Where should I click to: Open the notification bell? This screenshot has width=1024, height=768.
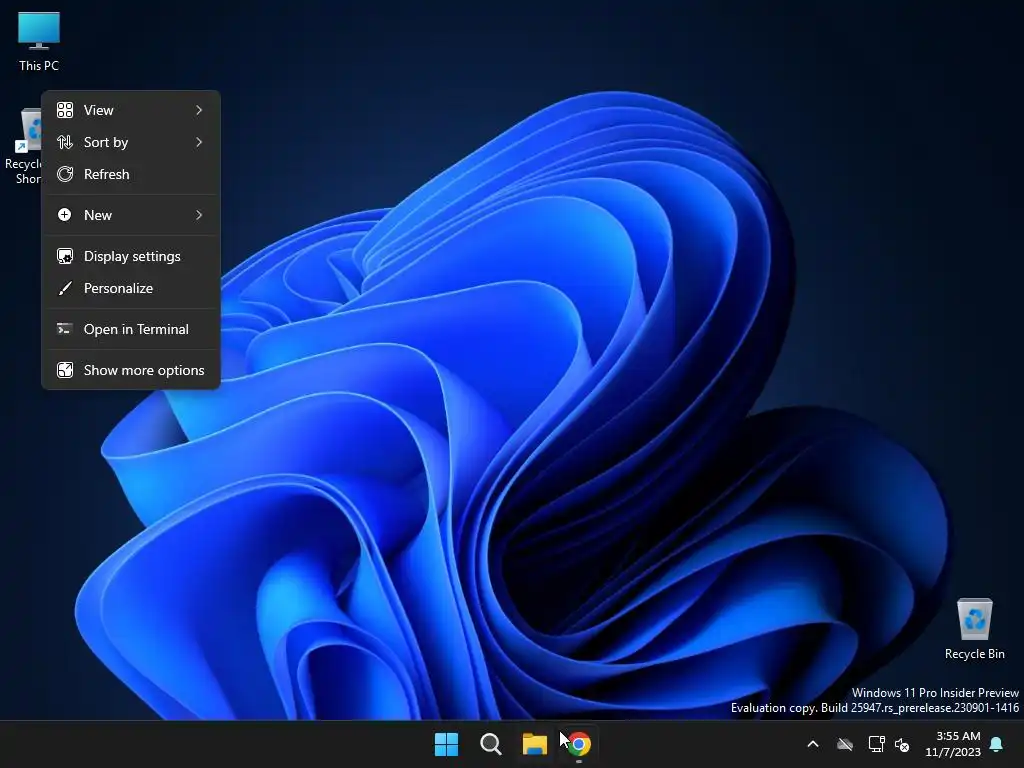point(997,744)
